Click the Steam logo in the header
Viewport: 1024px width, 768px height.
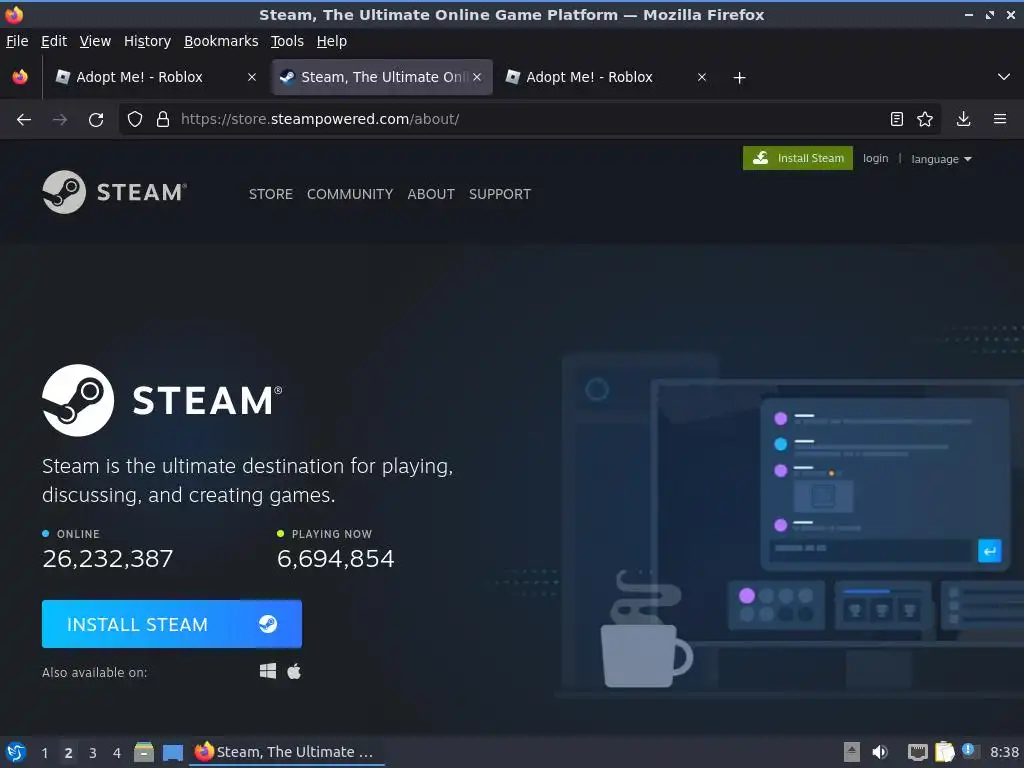tap(115, 192)
